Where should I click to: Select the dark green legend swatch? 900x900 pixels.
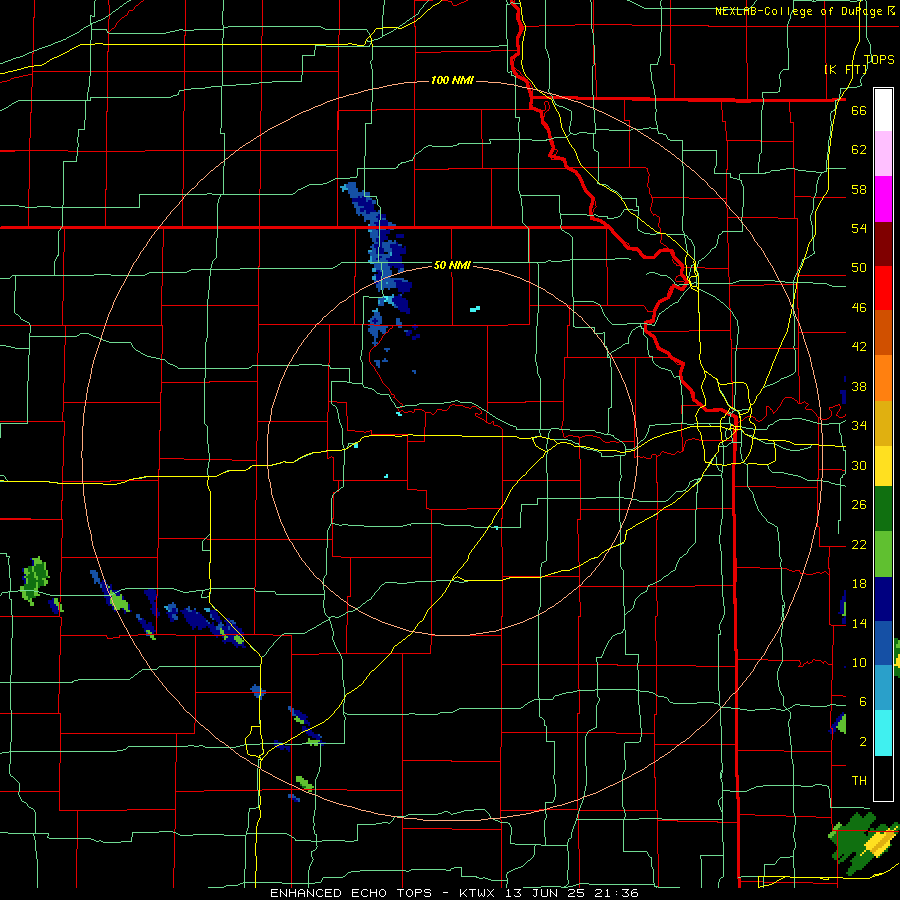click(883, 509)
